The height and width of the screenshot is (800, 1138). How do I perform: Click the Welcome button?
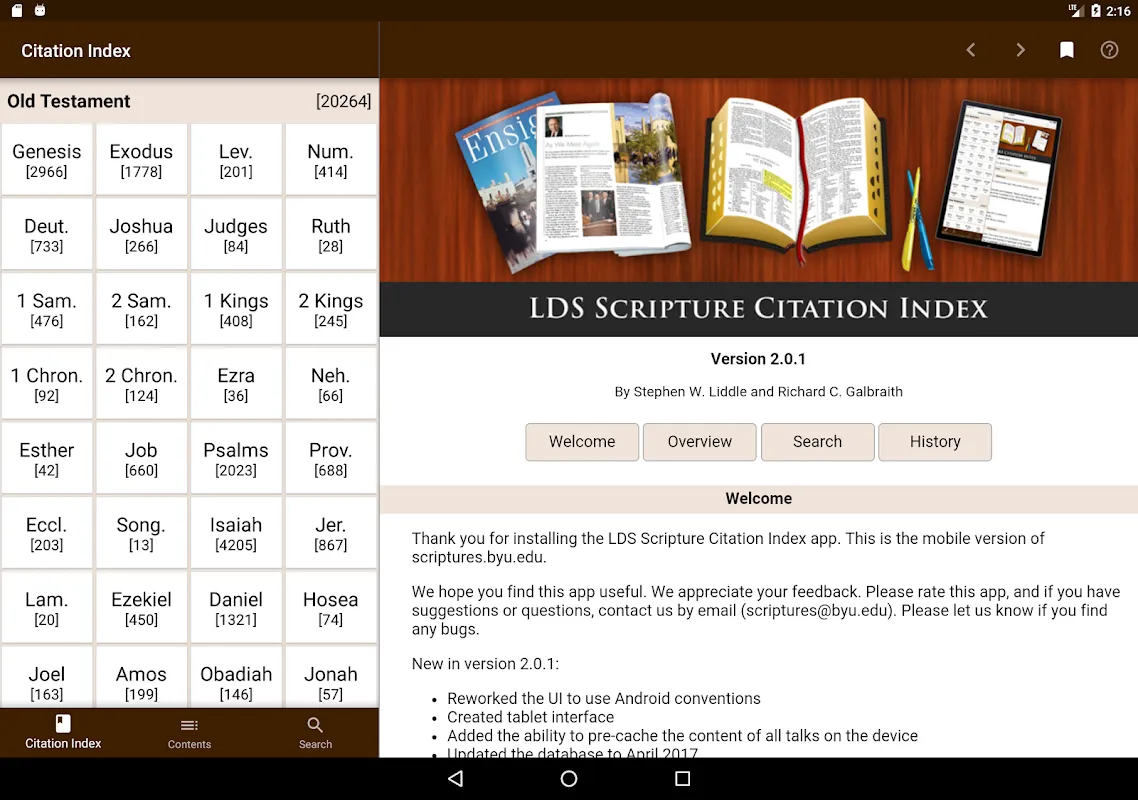click(x=582, y=442)
